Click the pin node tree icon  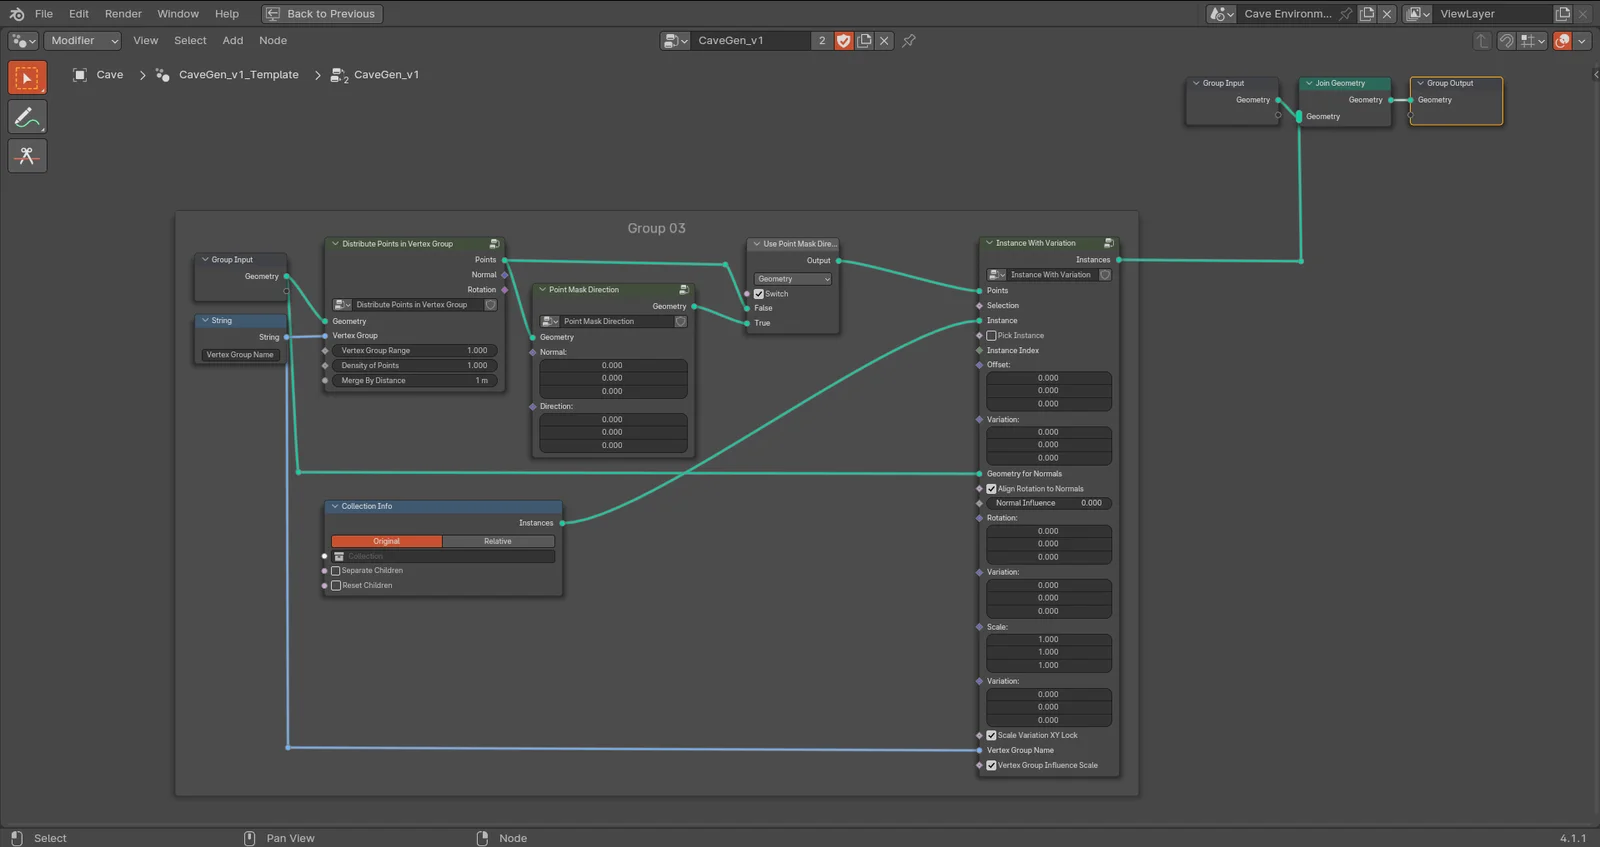pyautogui.click(x=908, y=41)
